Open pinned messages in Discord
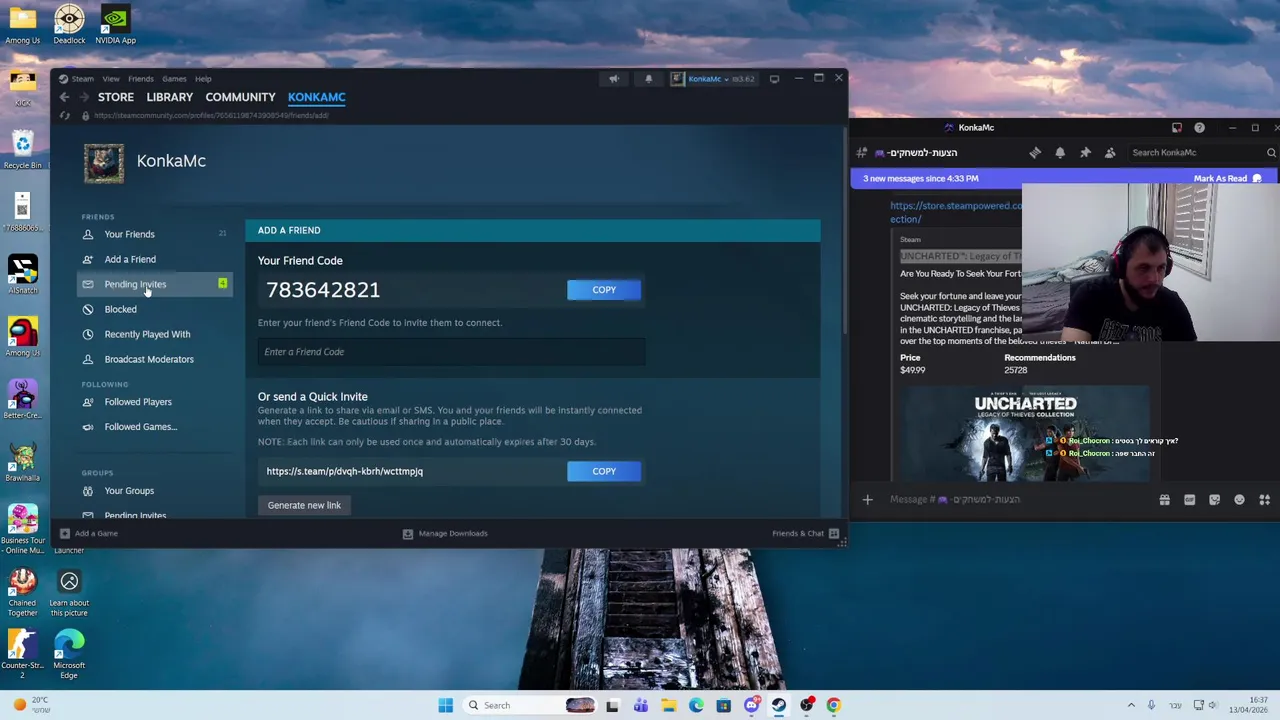 pos(1085,153)
